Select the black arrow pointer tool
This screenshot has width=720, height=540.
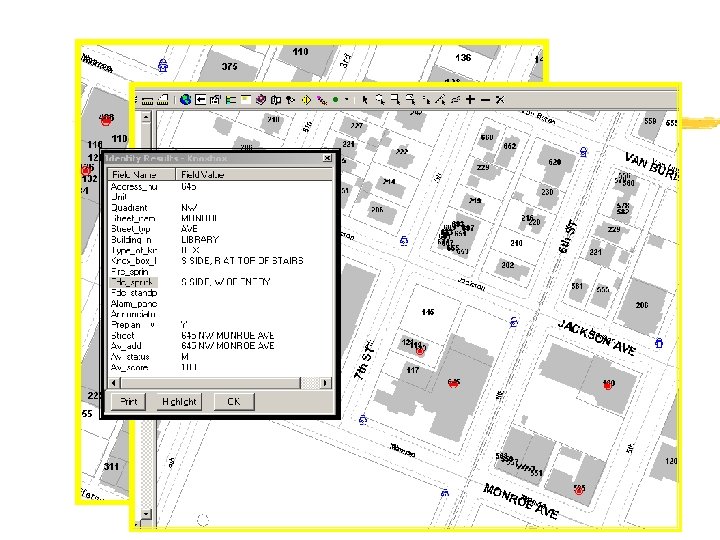365,99
